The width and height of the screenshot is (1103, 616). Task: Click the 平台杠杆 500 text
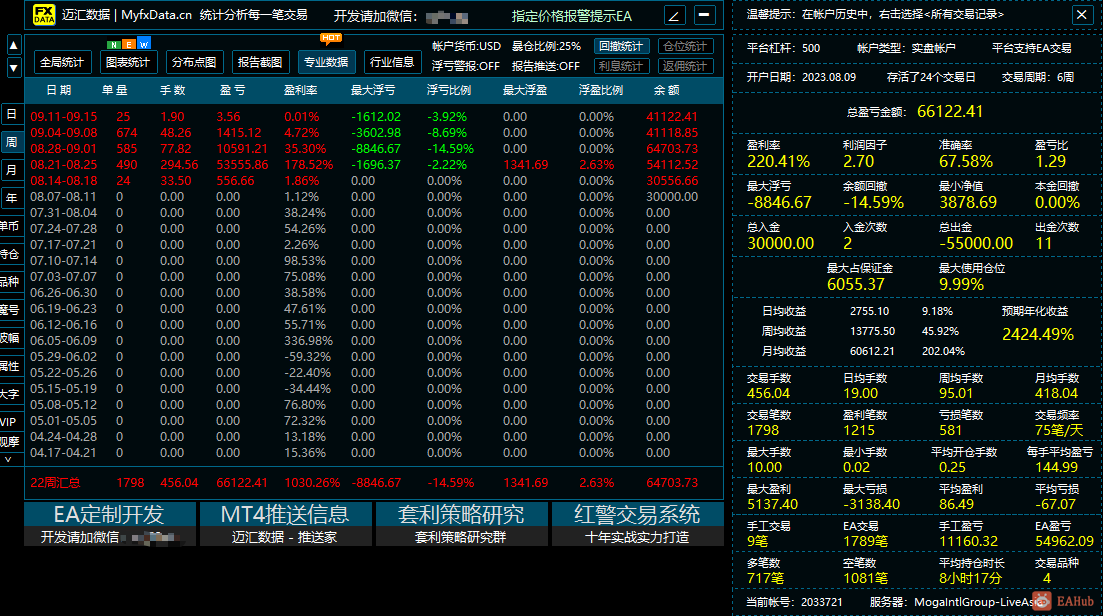pos(783,48)
